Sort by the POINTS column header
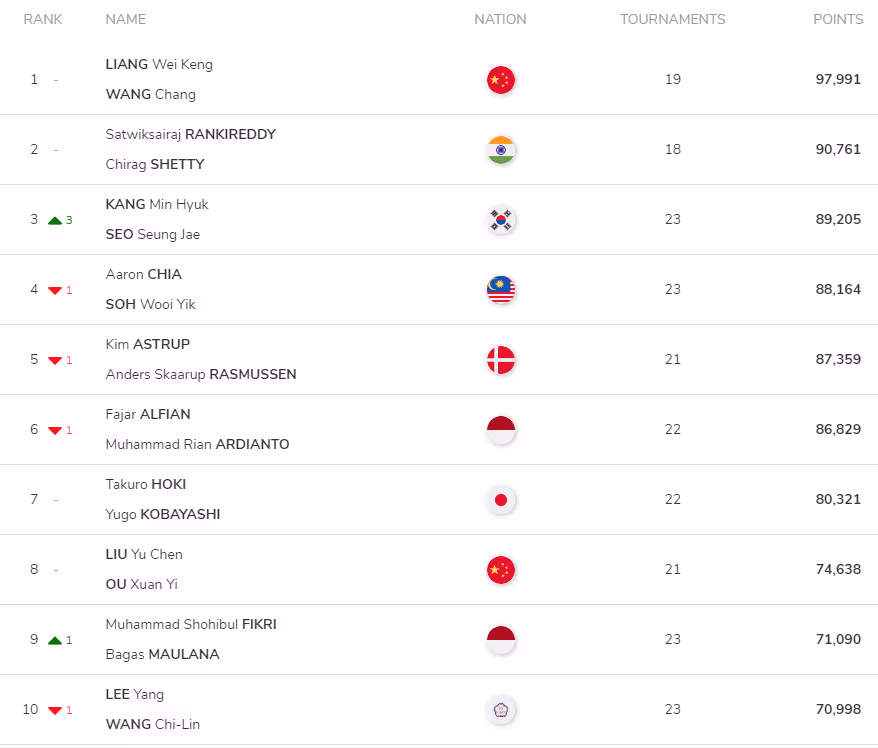878x748 pixels. [x=838, y=20]
